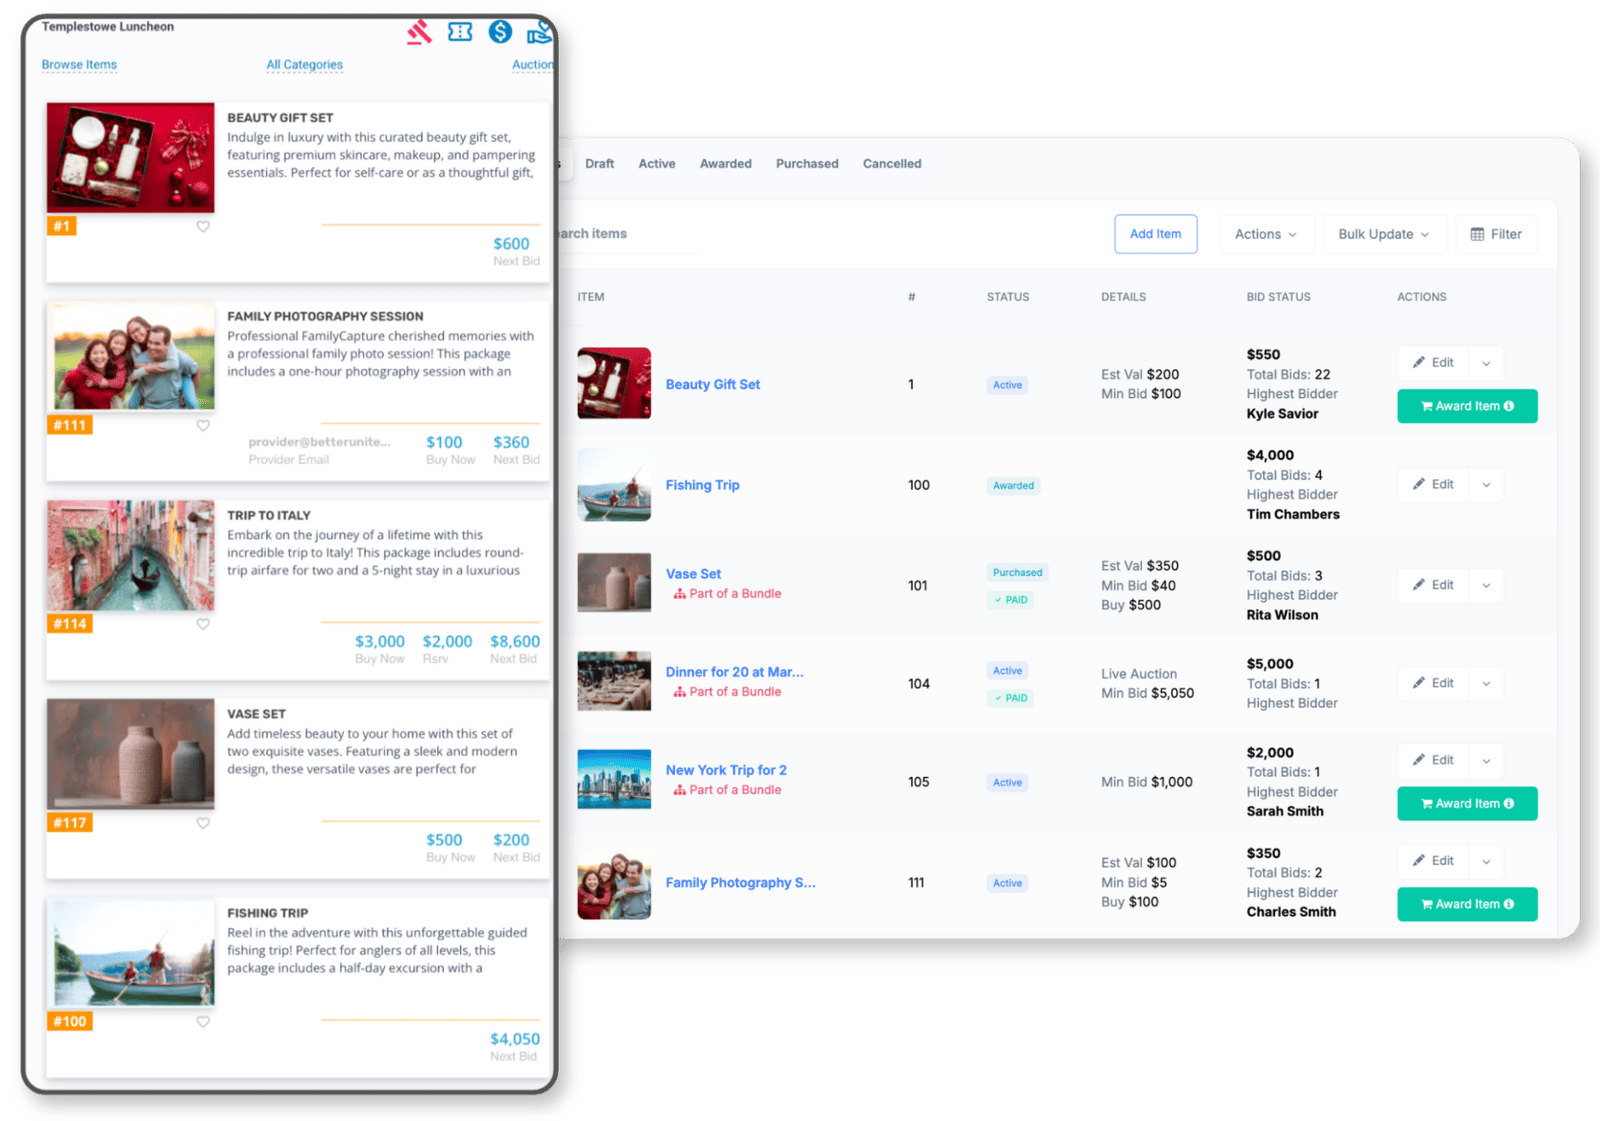This screenshot has height=1121, width=1600.
Task: Open the Actions dropdown
Action: [1265, 234]
